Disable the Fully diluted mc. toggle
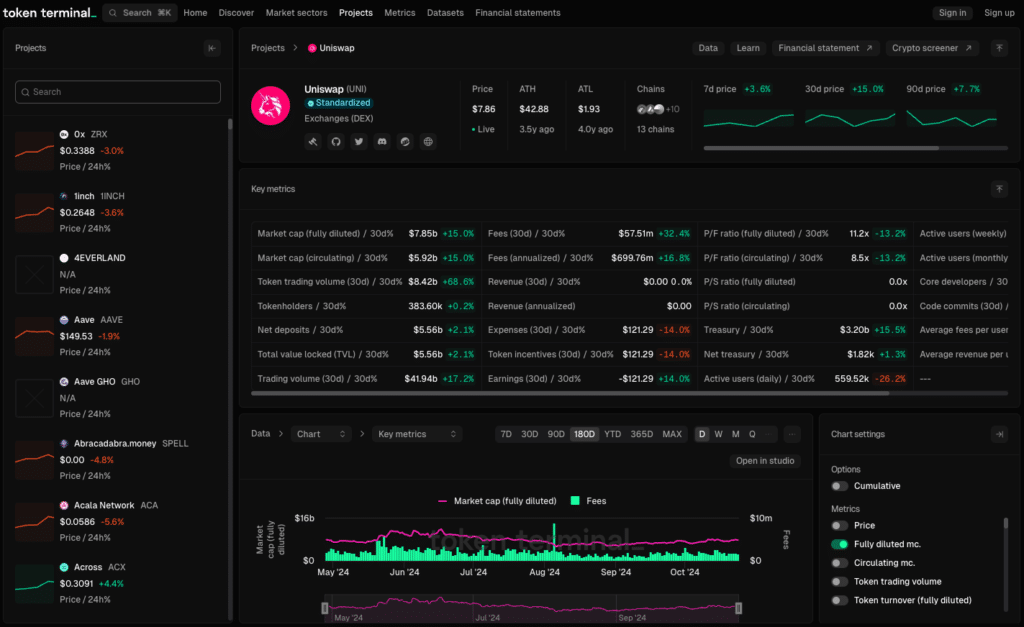 (840, 544)
